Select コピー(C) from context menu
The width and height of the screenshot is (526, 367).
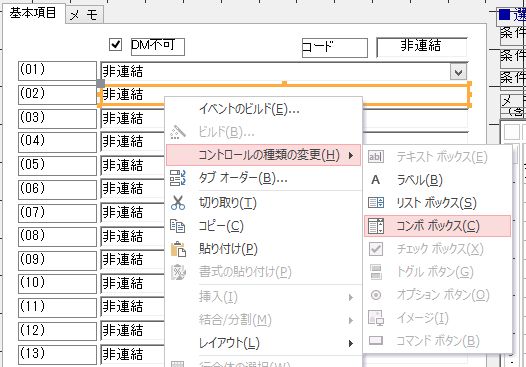[264, 226]
